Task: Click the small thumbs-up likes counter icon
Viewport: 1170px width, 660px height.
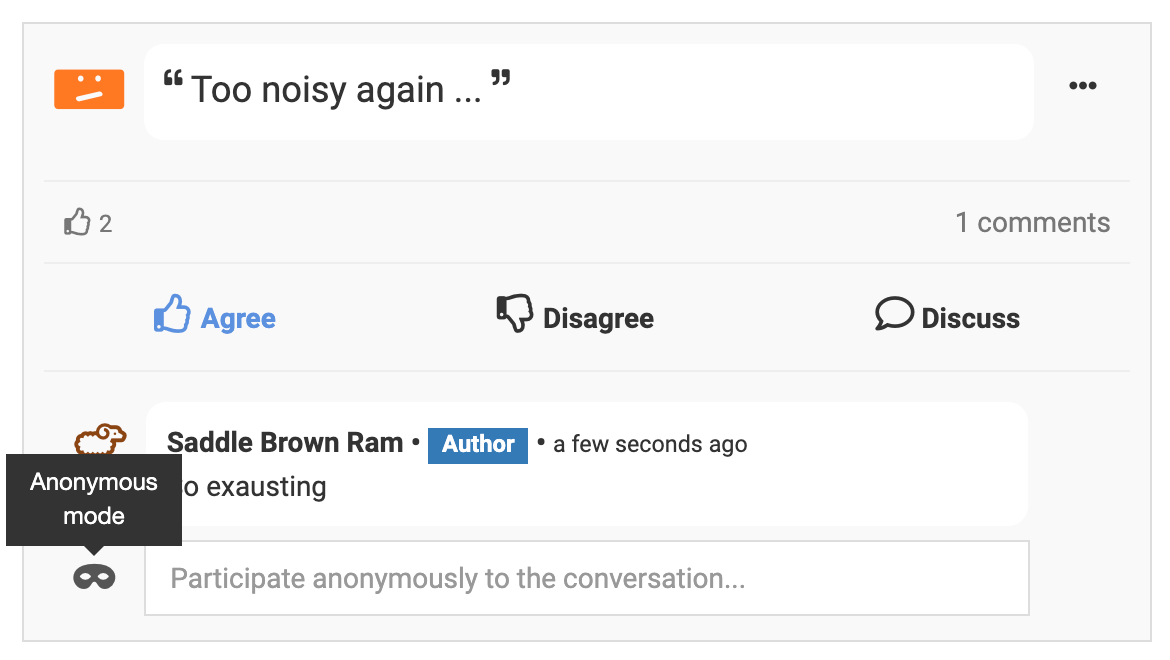Action: (x=77, y=222)
